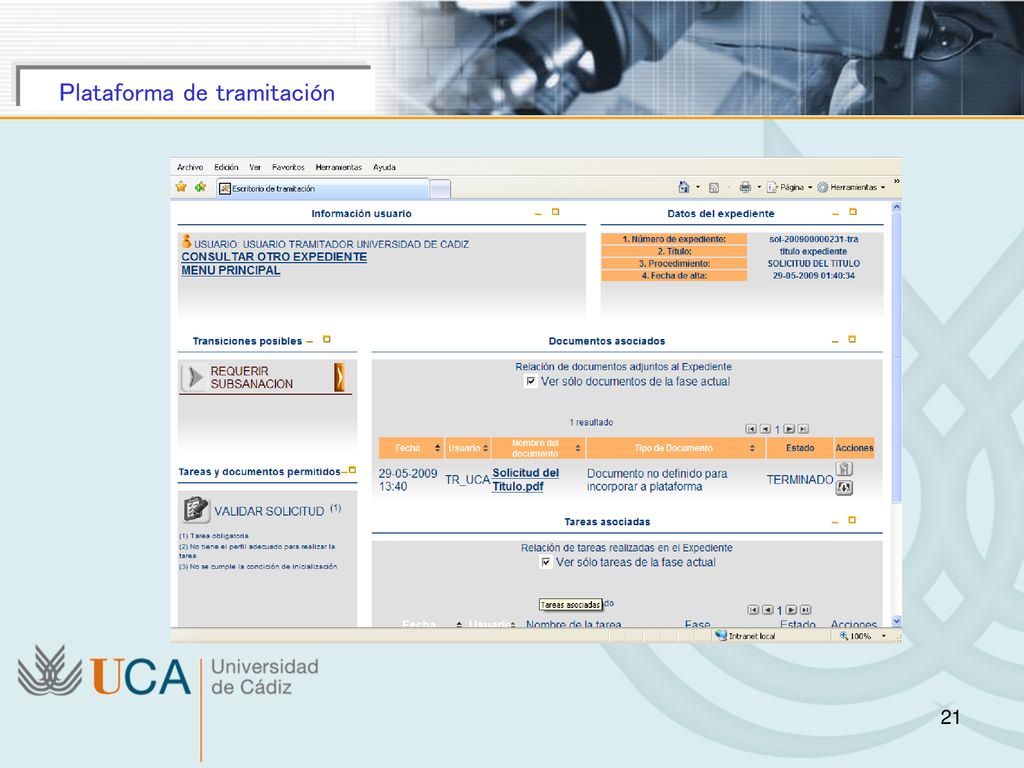
Task: Go to last page of documents list
Action: (x=804, y=429)
